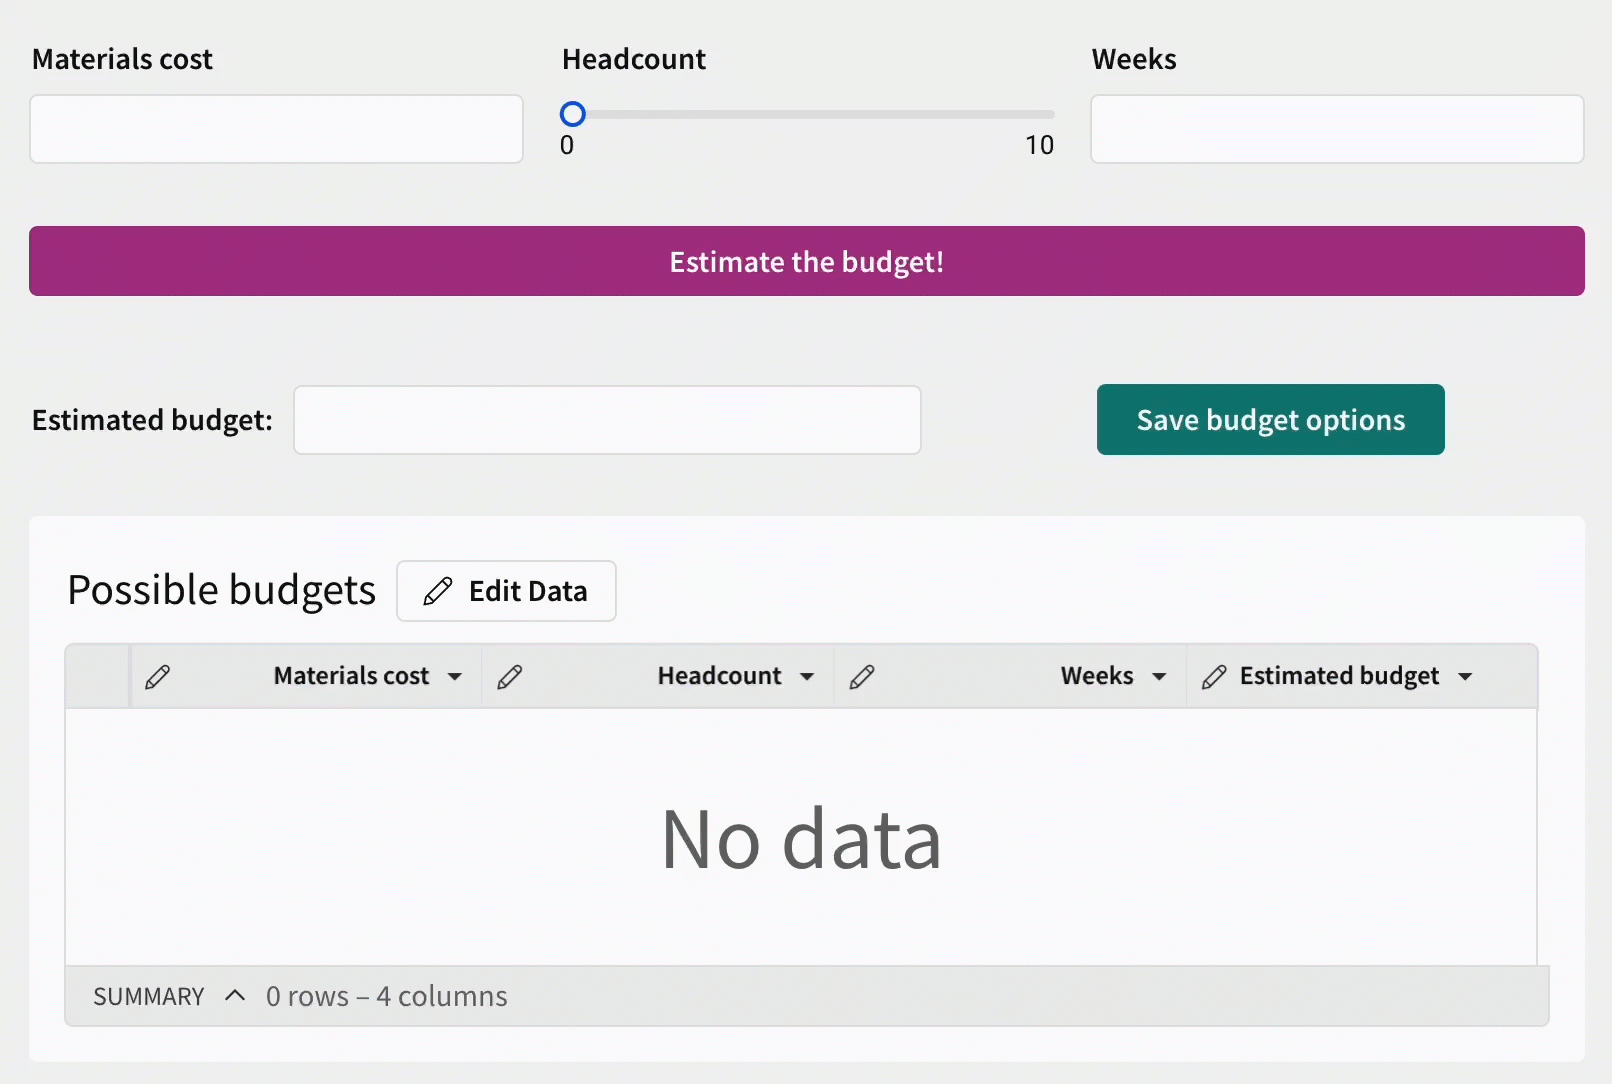Open Weeks column dropdown arrow
Screen dimensions: 1612x1084
pos(1159,677)
